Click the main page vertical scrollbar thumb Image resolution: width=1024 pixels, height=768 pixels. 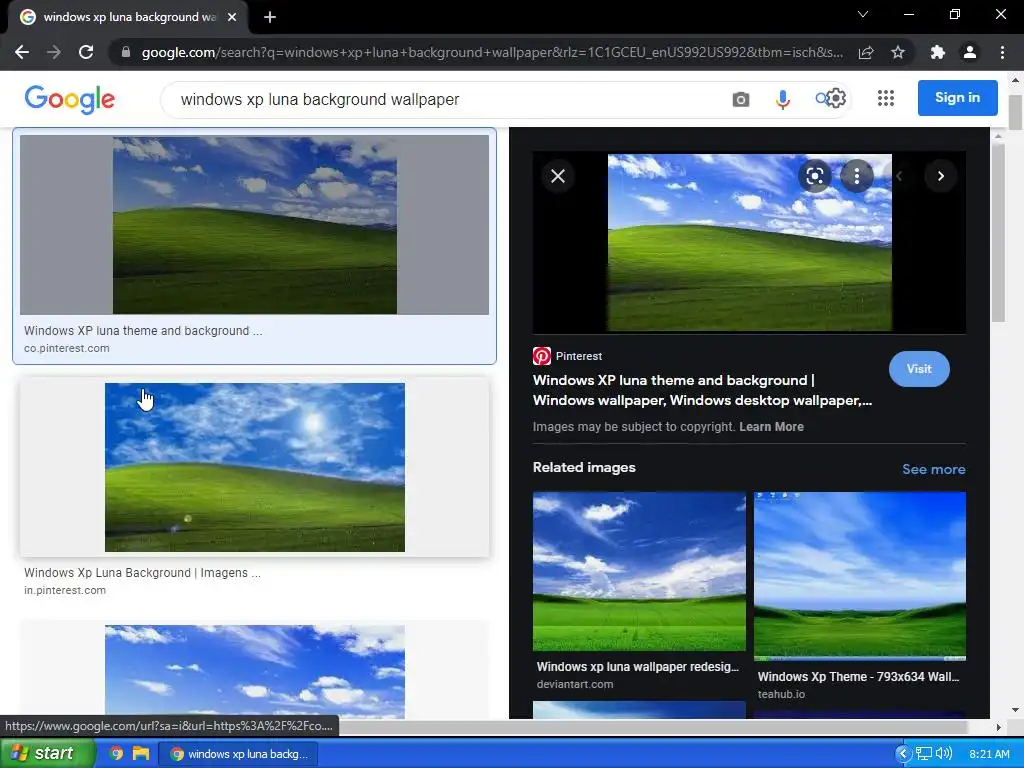1015,112
